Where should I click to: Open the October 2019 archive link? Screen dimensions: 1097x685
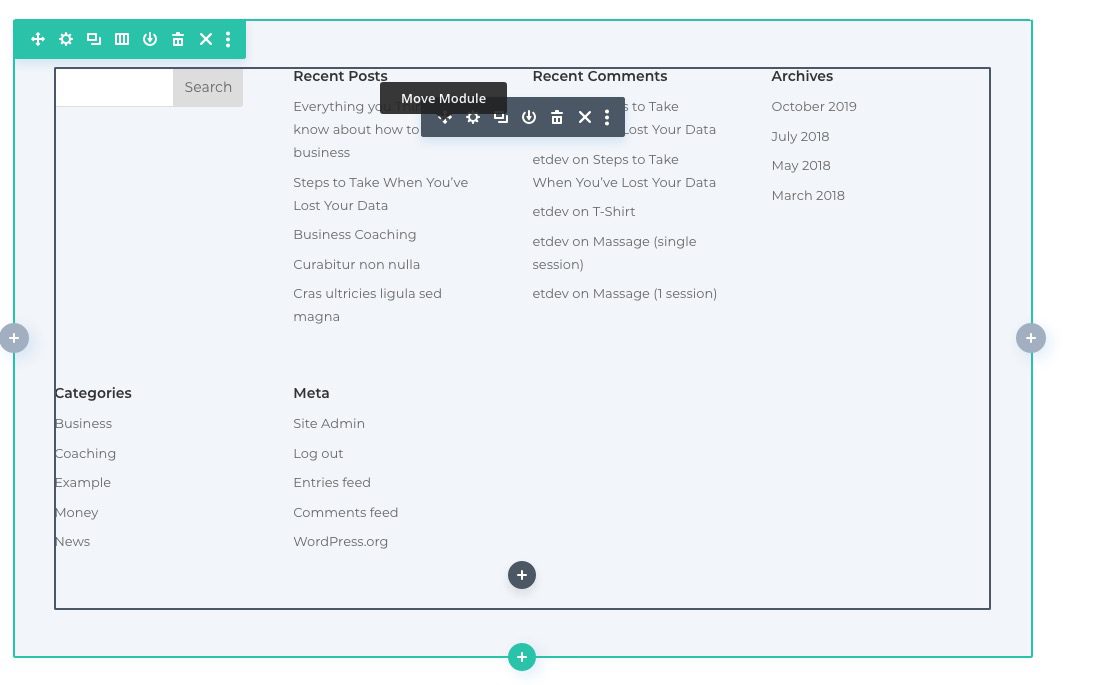(x=813, y=106)
